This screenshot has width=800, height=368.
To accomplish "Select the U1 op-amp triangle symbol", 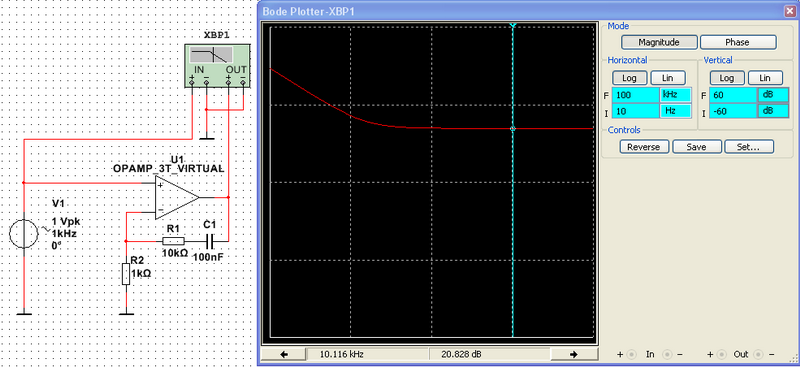I will (177, 197).
